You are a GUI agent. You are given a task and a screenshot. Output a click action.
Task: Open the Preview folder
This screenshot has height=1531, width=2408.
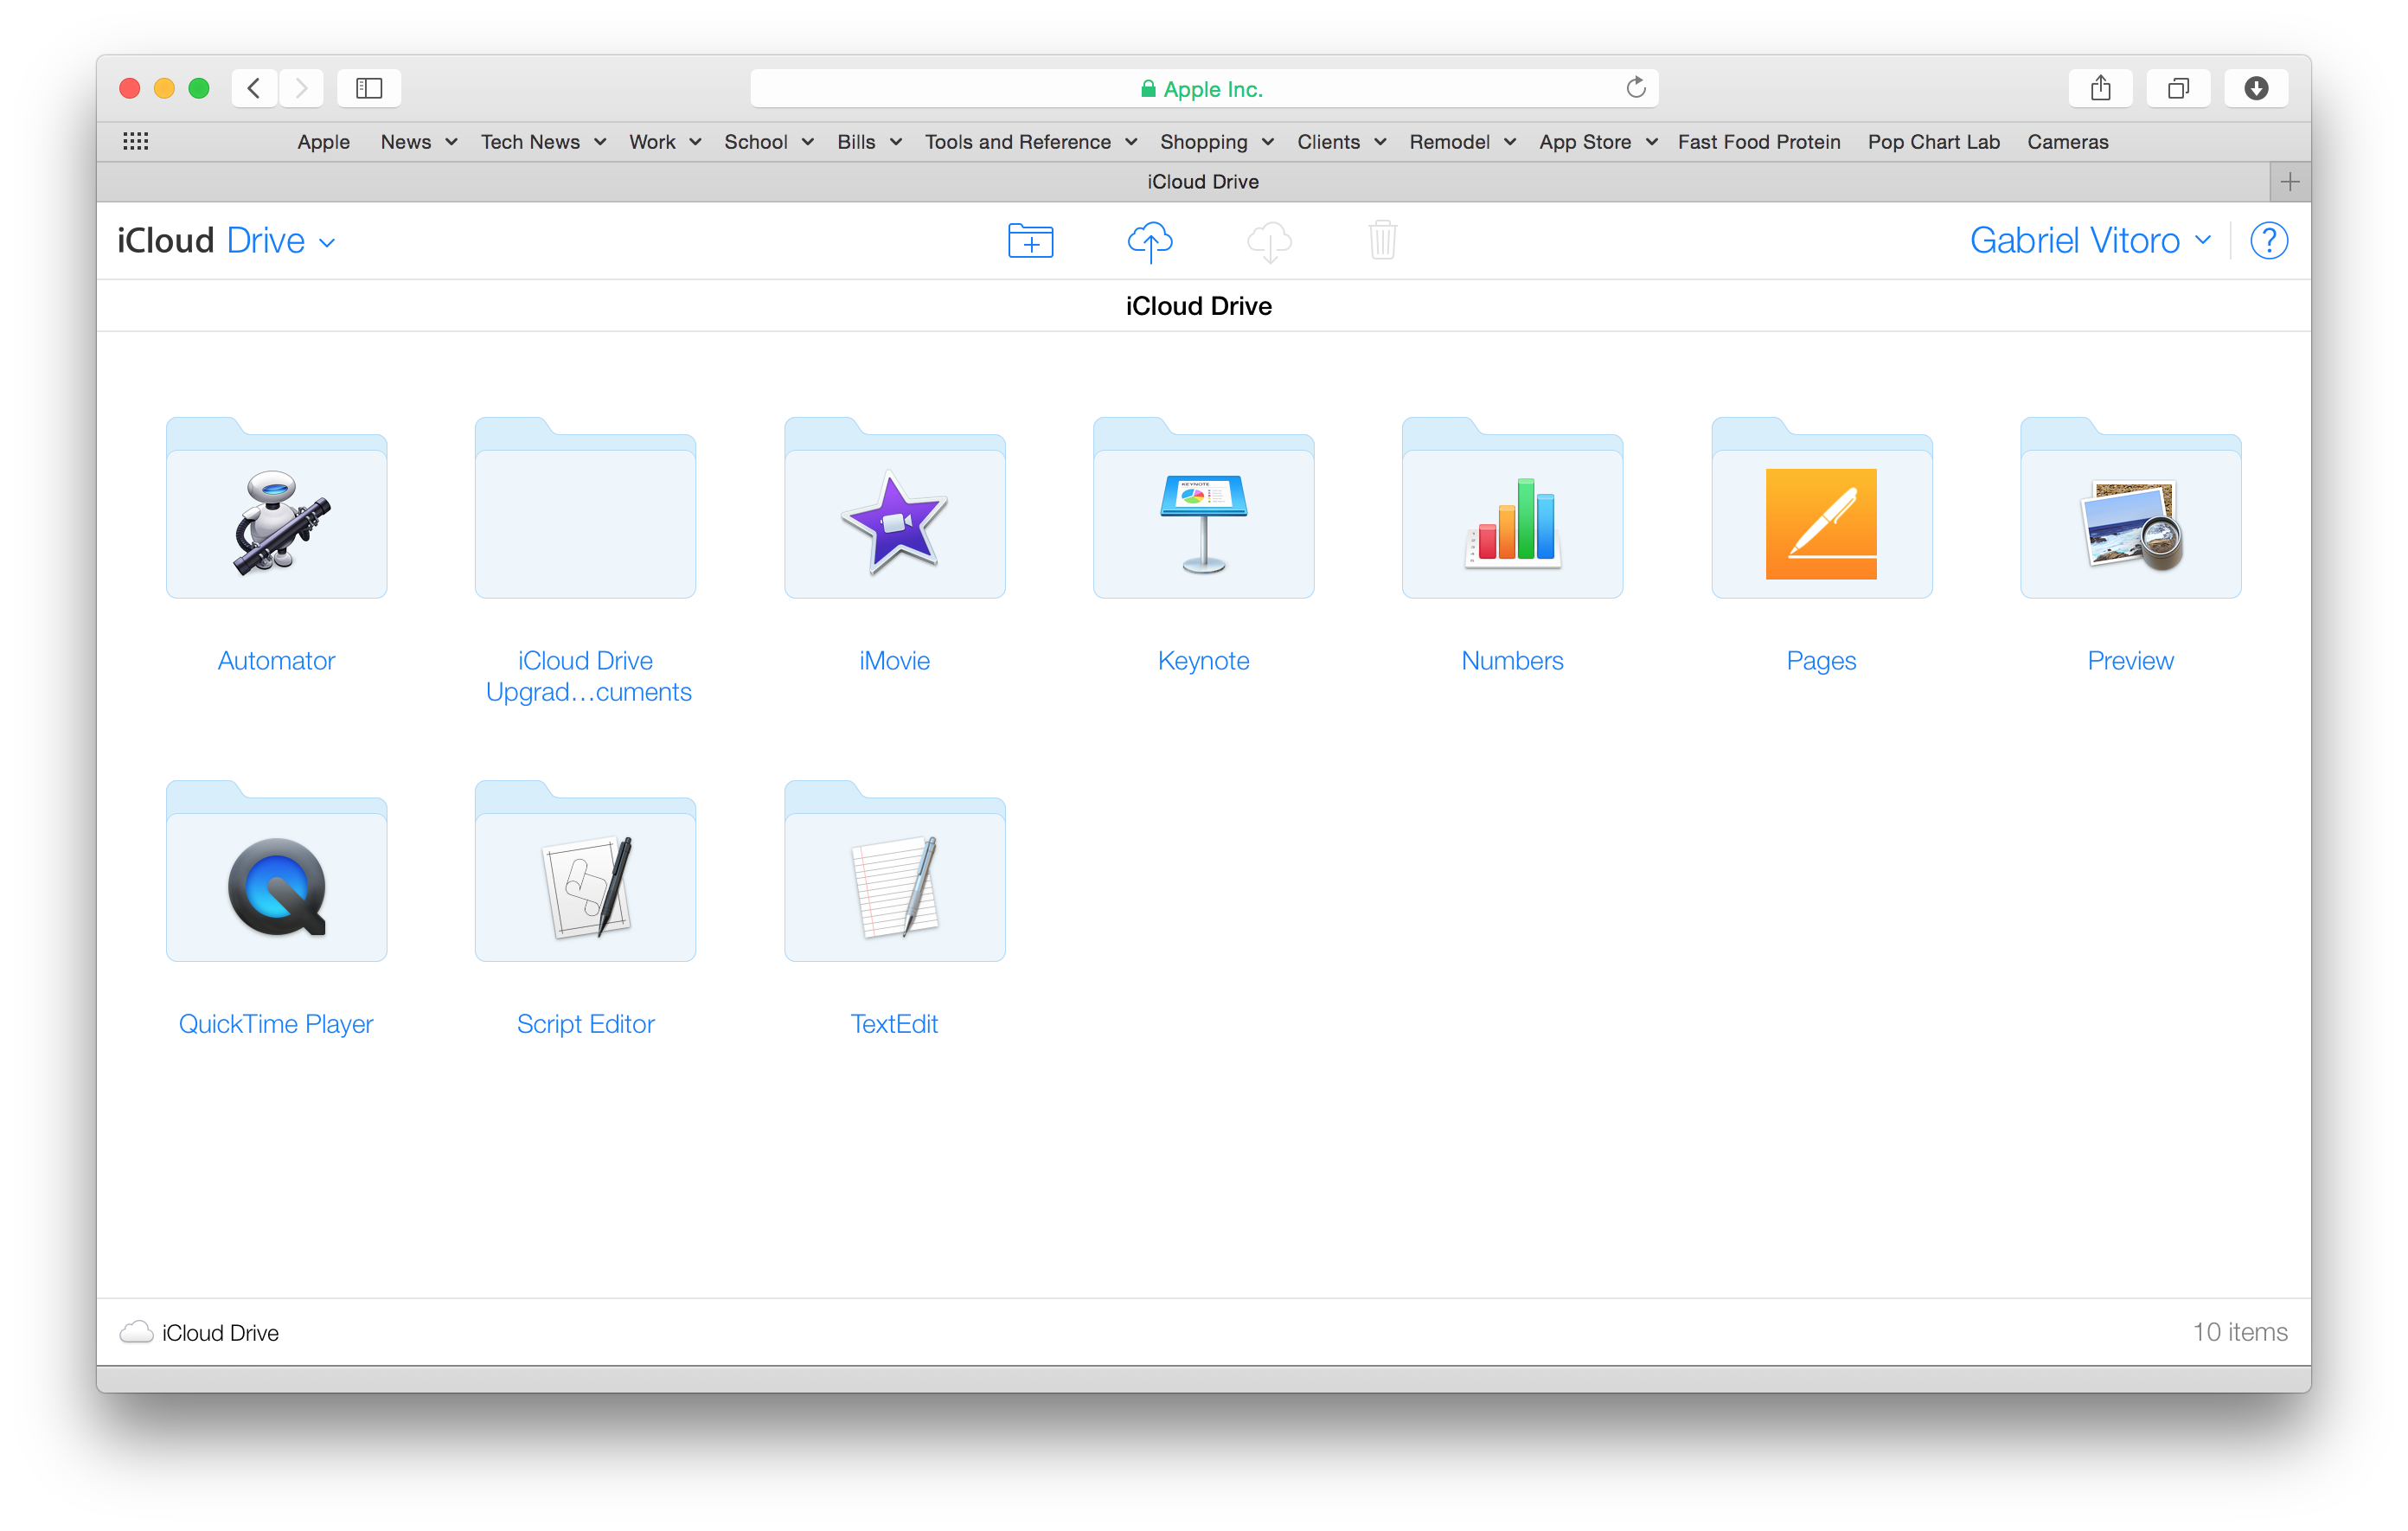2130,508
